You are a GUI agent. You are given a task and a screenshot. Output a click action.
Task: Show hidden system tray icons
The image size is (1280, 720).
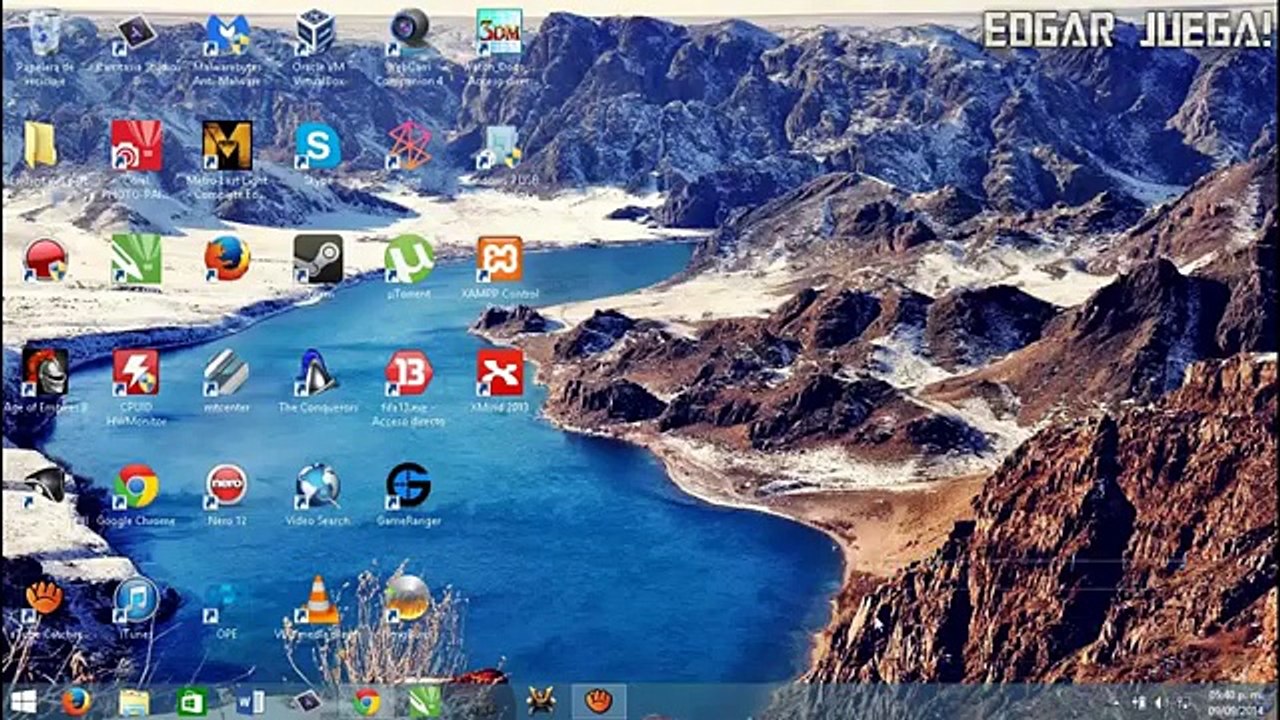1117,702
